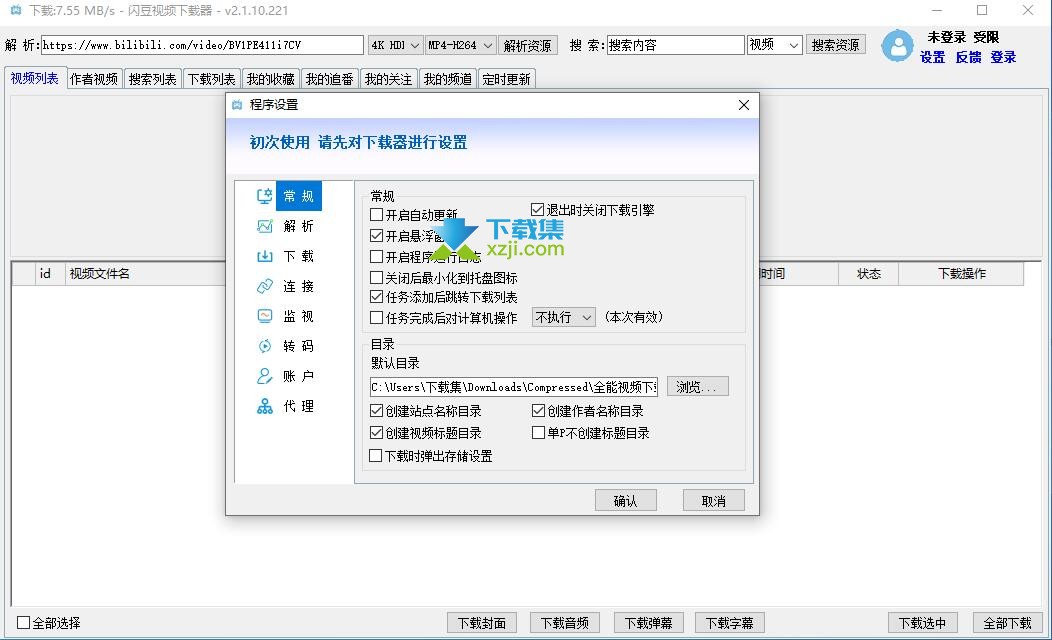Image resolution: width=1052 pixels, height=640 pixels.
Task: Switch to the 下载列表 tab
Action: tap(211, 79)
